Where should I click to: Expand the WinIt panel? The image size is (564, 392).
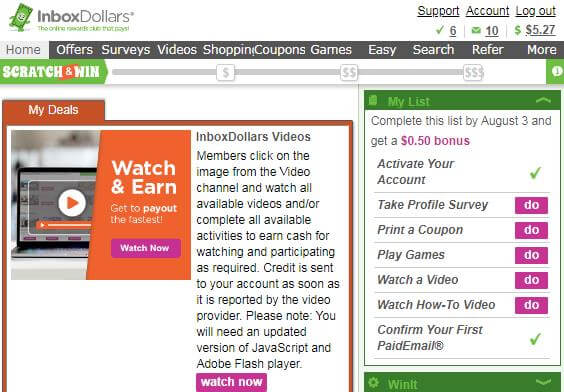(x=543, y=382)
